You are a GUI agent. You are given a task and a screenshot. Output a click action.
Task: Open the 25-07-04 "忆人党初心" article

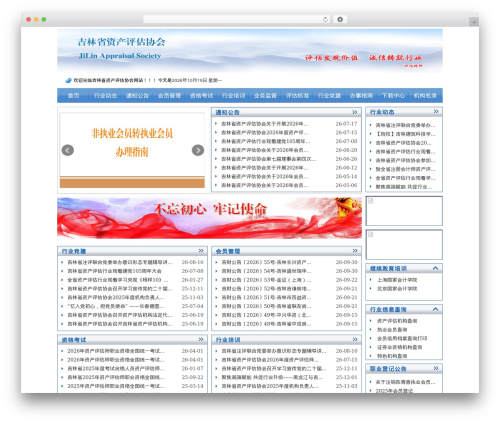click(116, 306)
